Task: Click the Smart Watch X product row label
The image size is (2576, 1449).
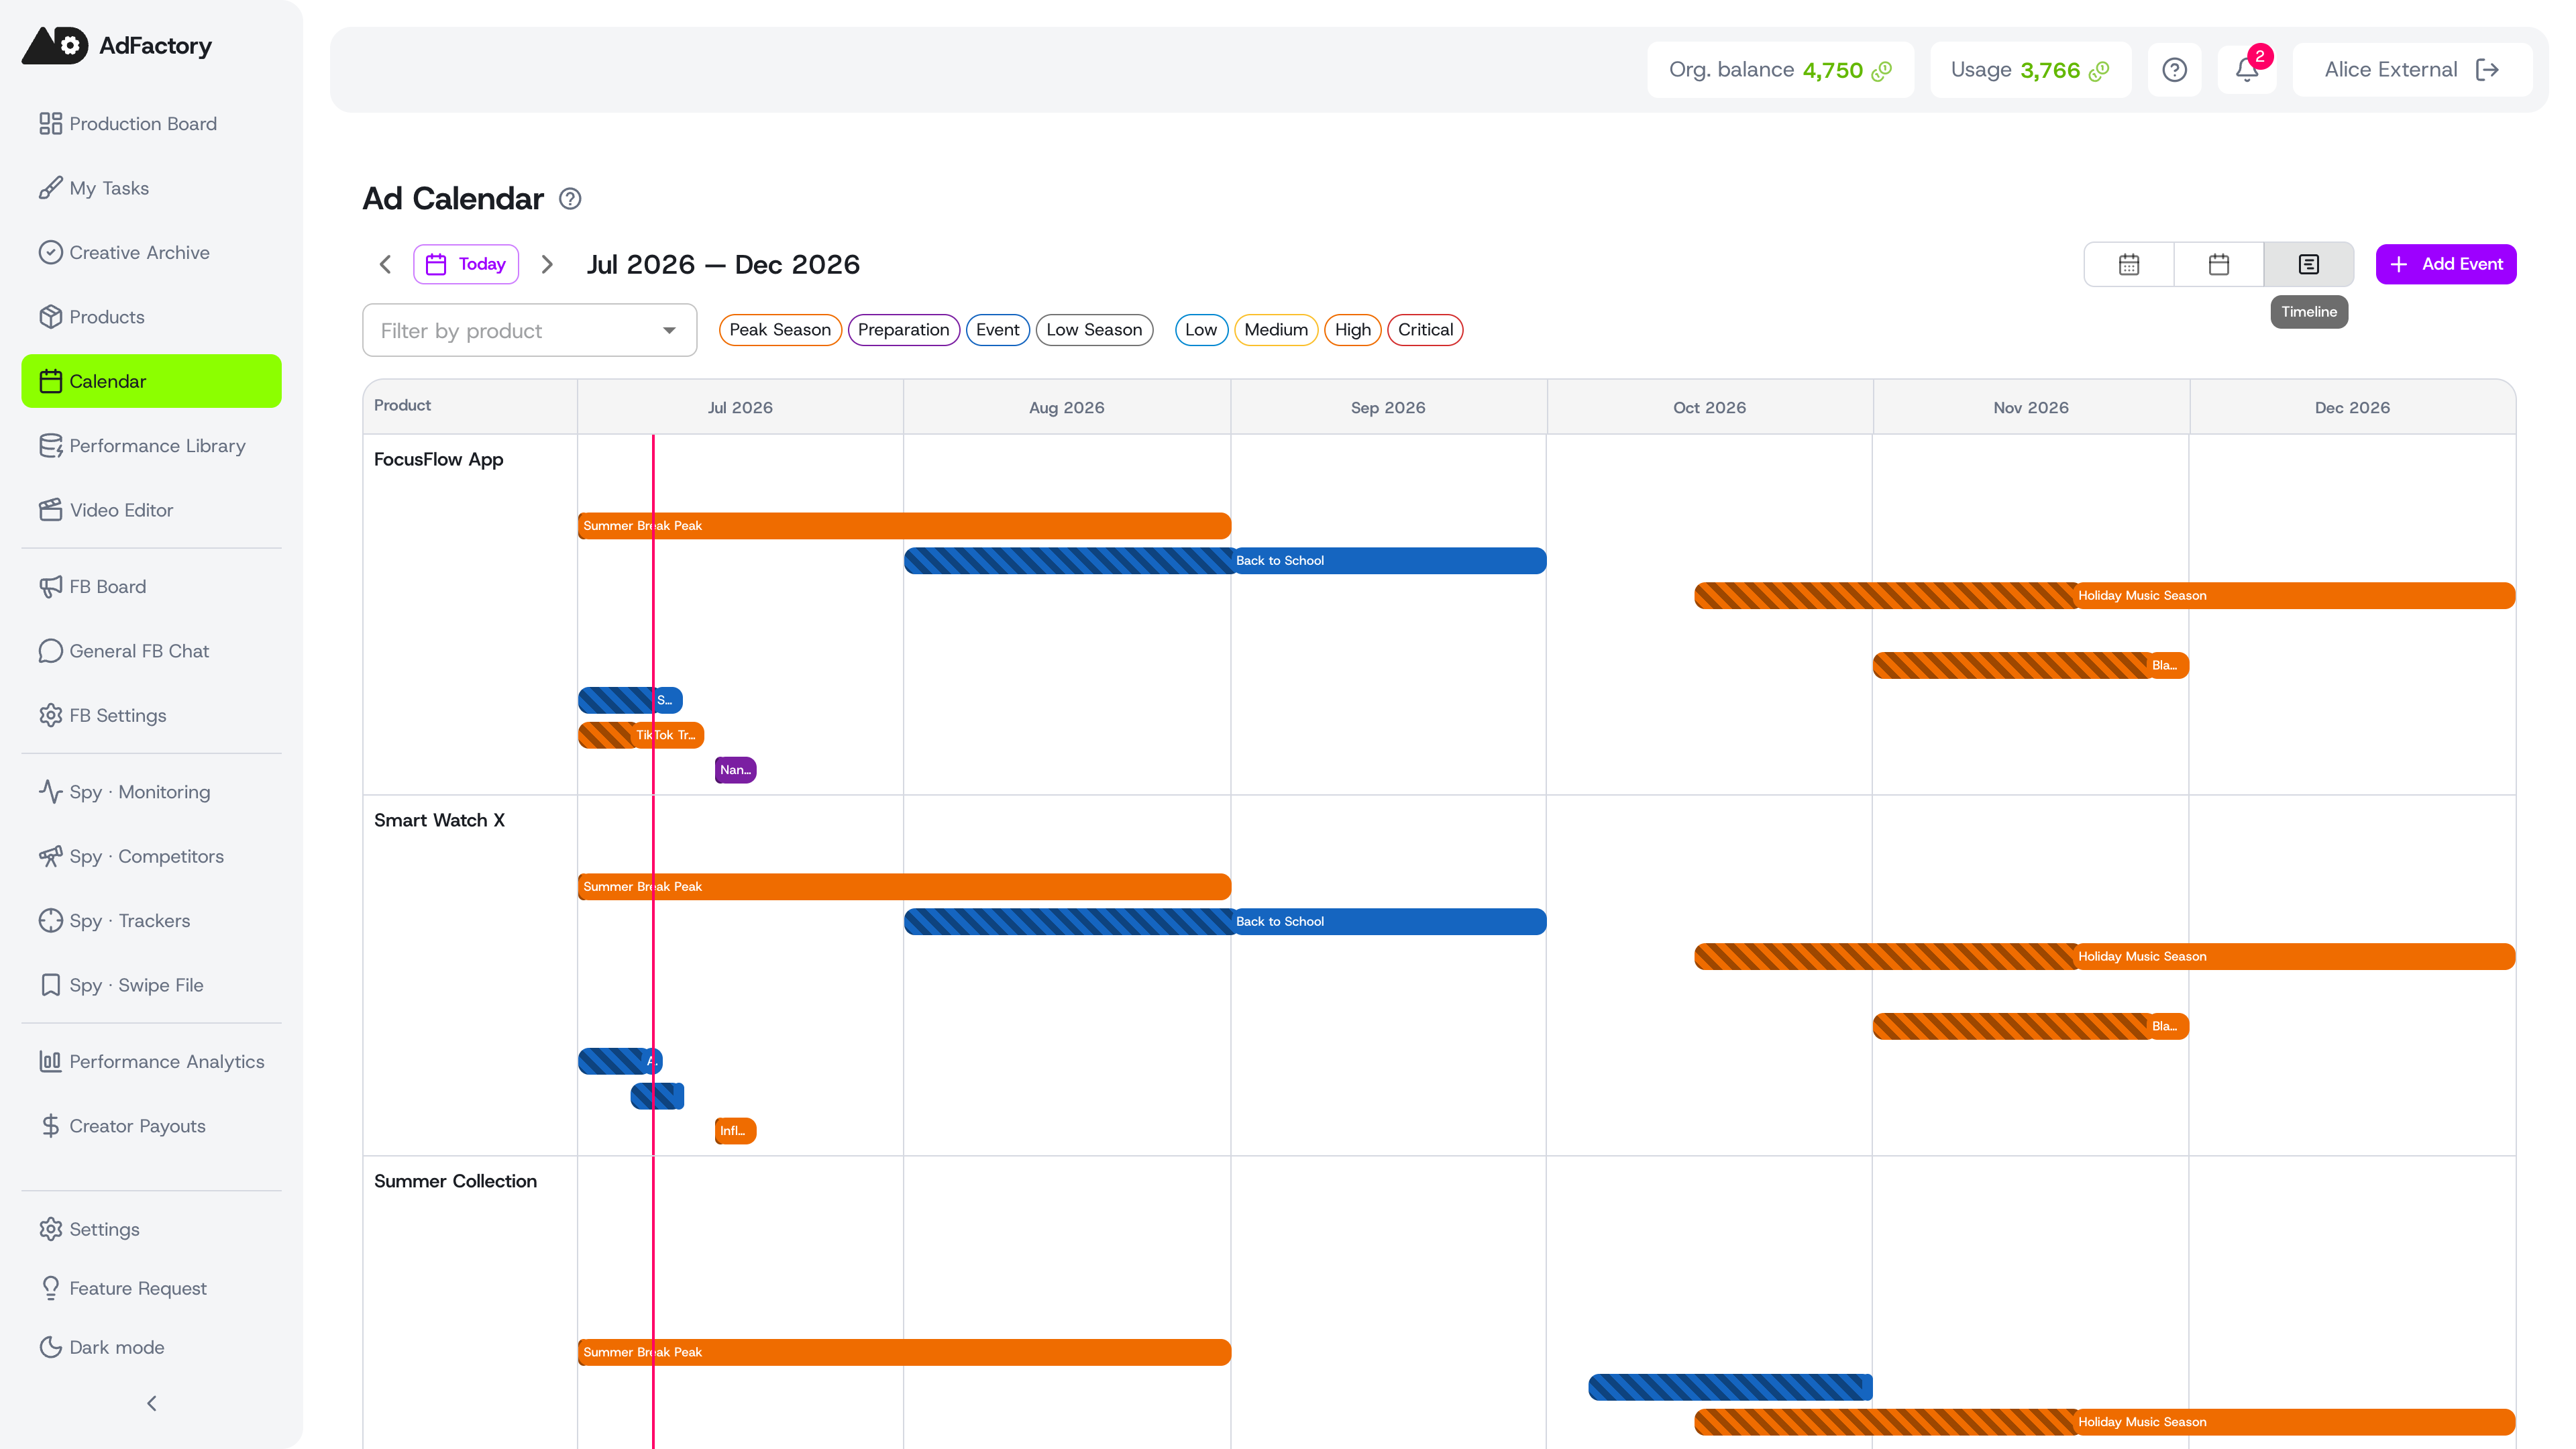Action: [x=439, y=820]
